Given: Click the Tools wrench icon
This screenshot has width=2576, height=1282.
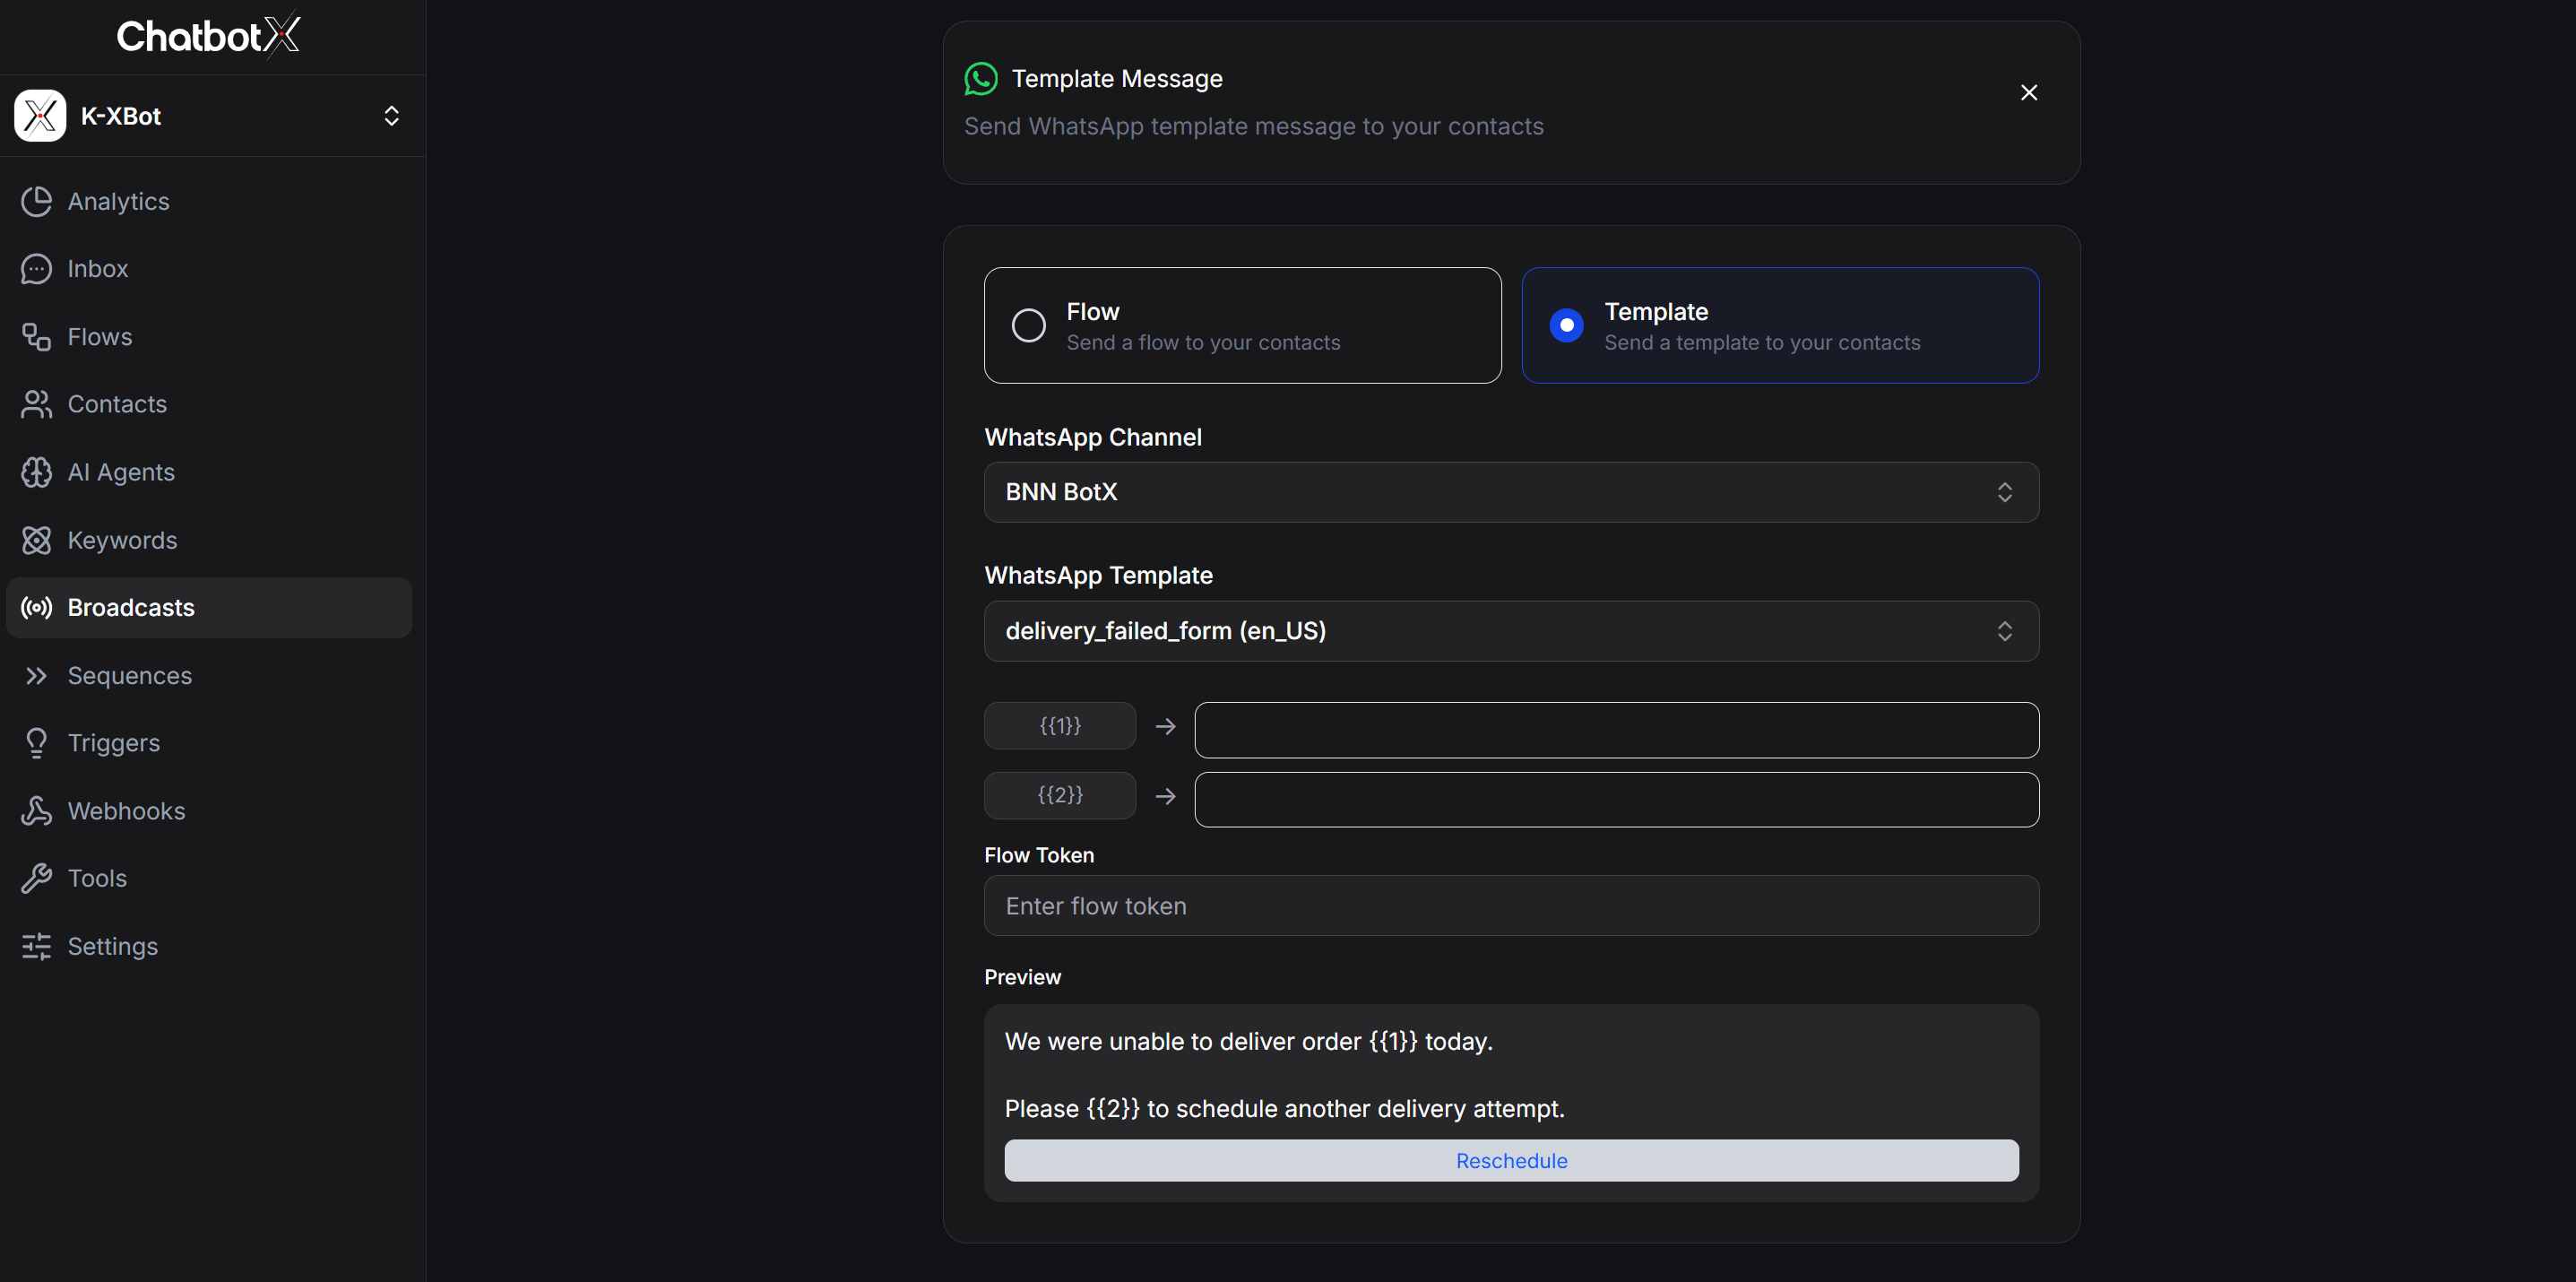Looking at the screenshot, I should click(36, 878).
